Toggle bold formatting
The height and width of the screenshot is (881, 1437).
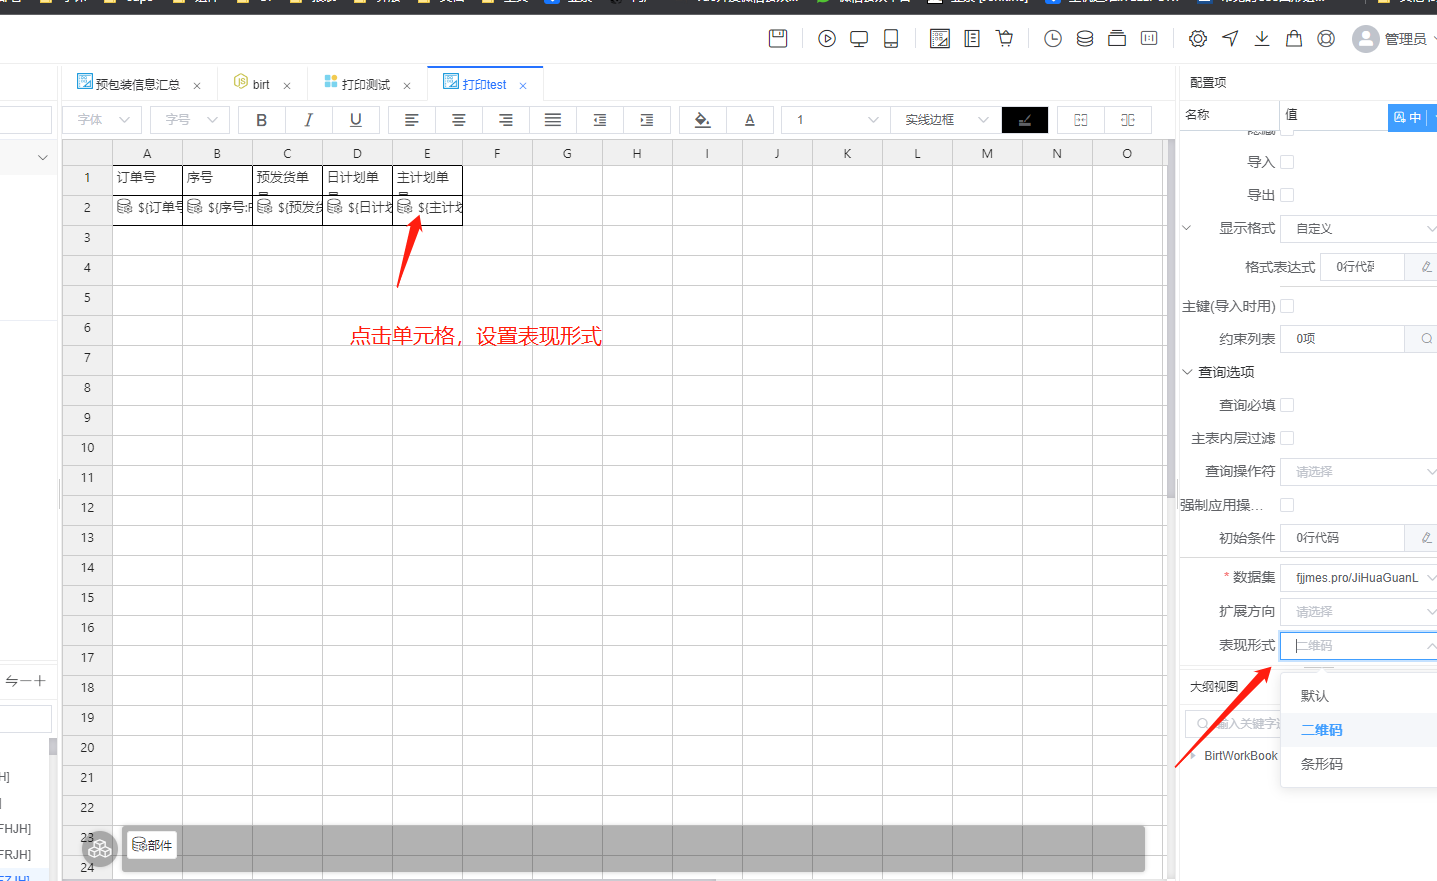pos(261,120)
